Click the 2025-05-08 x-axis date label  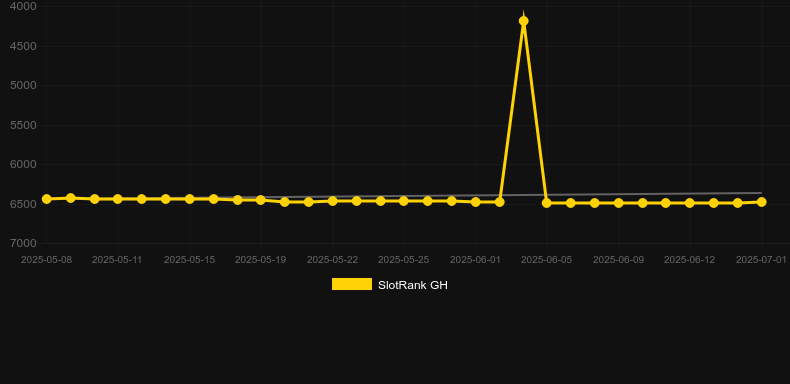pos(46,260)
